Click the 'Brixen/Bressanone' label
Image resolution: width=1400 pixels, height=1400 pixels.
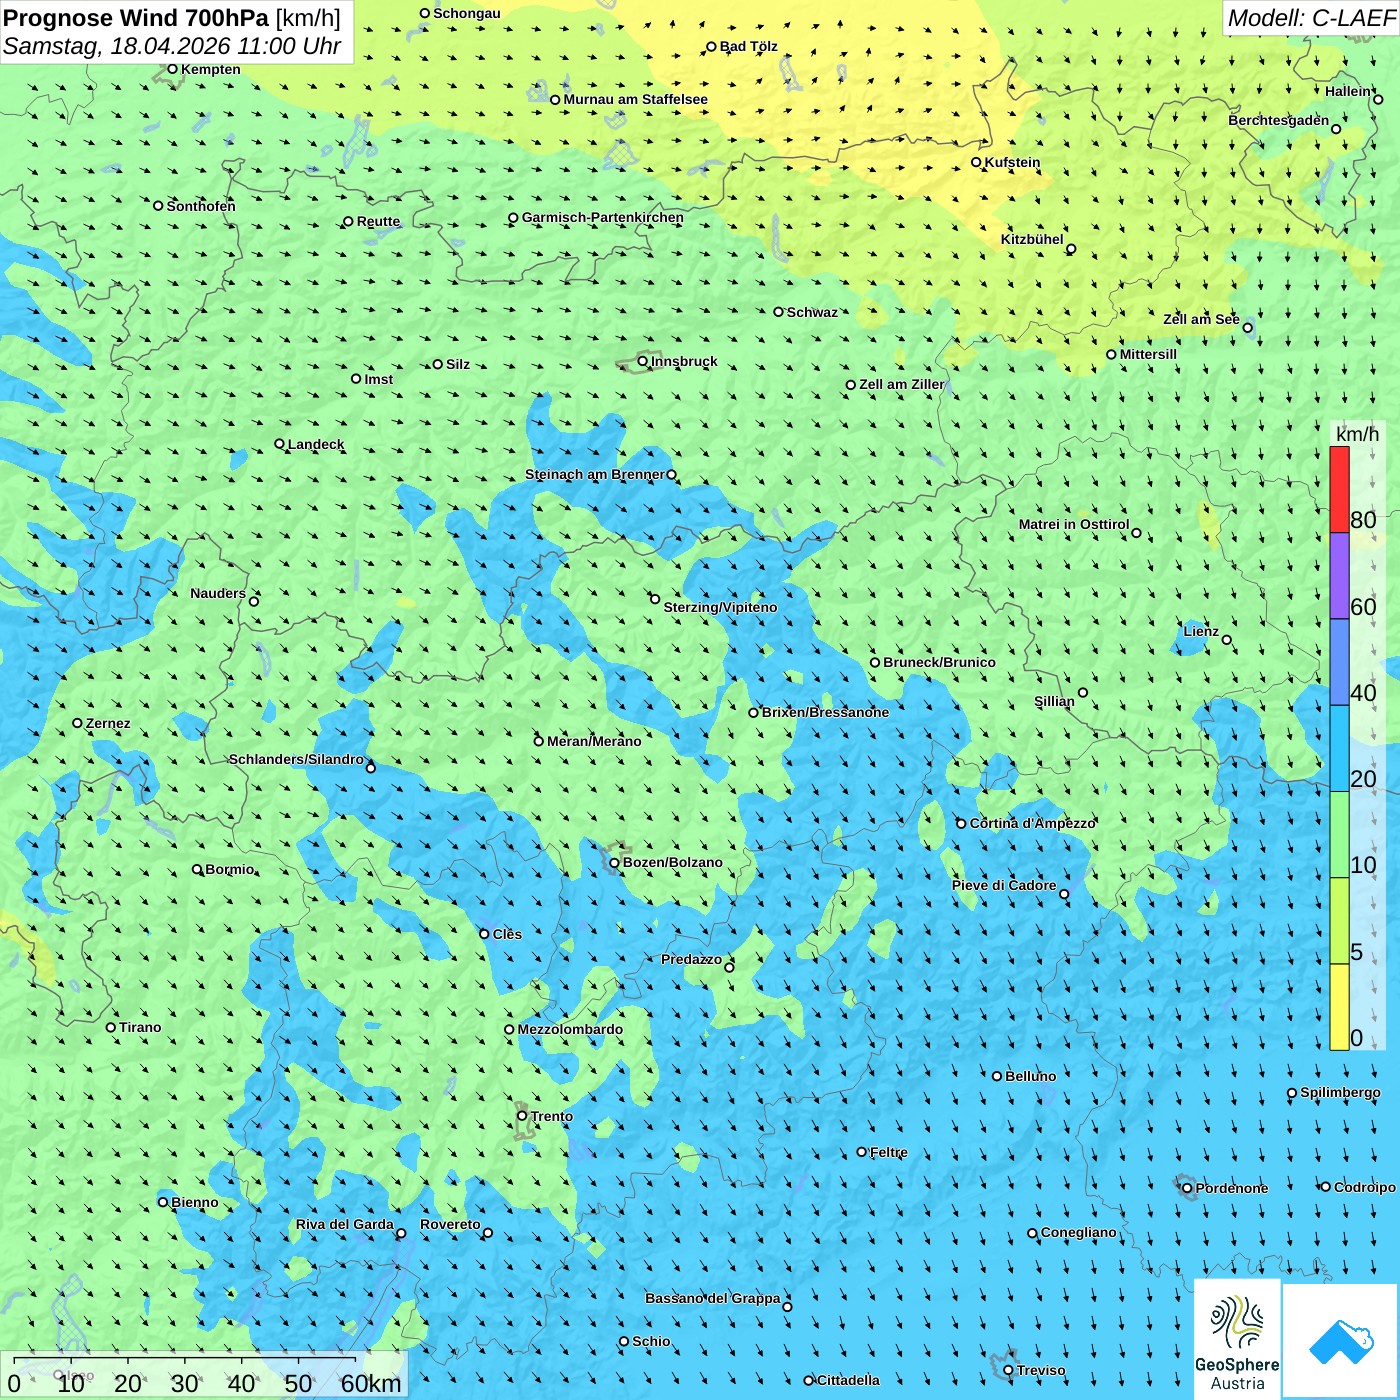825,712
